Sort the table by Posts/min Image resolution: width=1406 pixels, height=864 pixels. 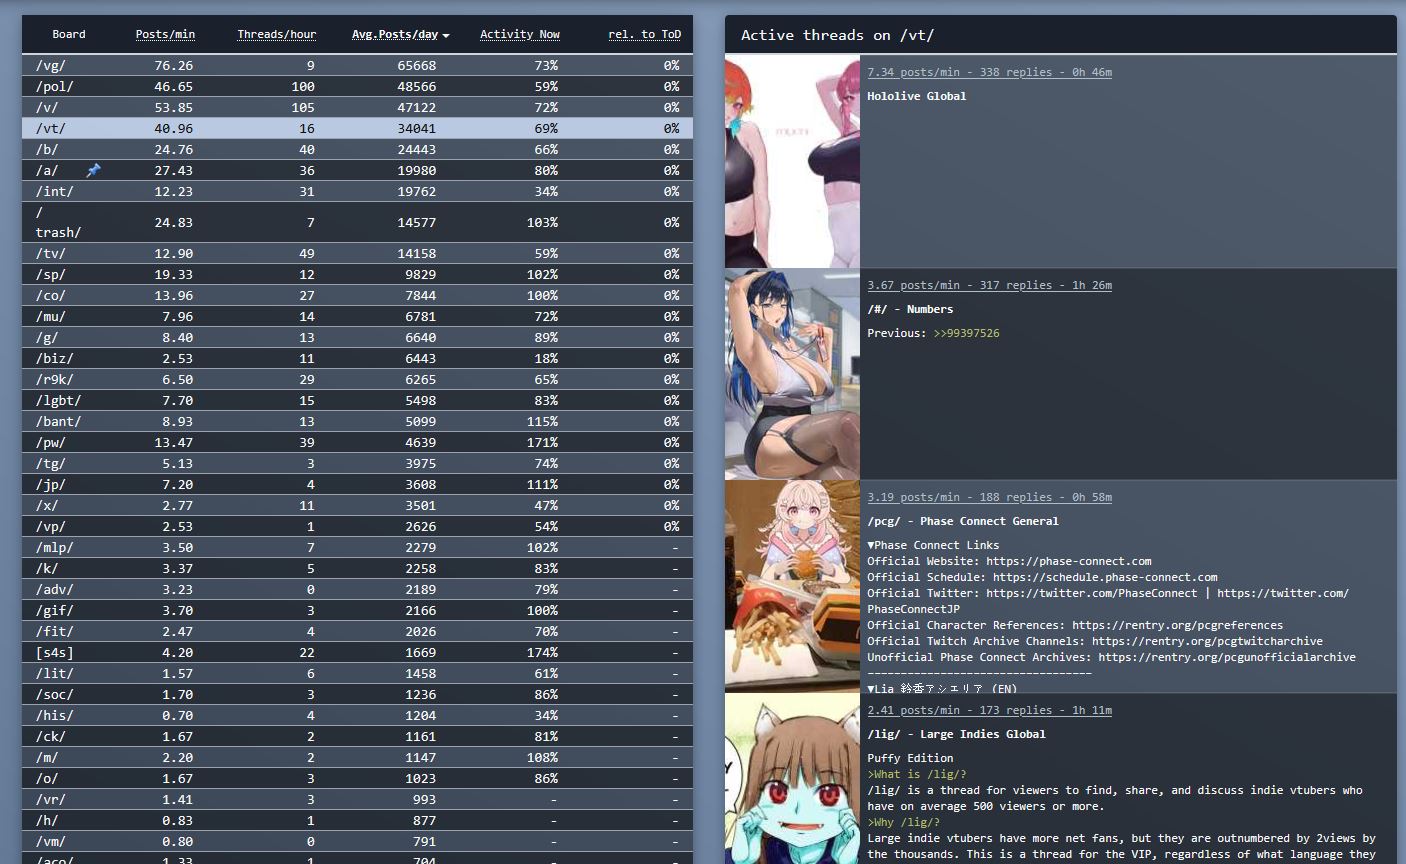pos(165,34)
